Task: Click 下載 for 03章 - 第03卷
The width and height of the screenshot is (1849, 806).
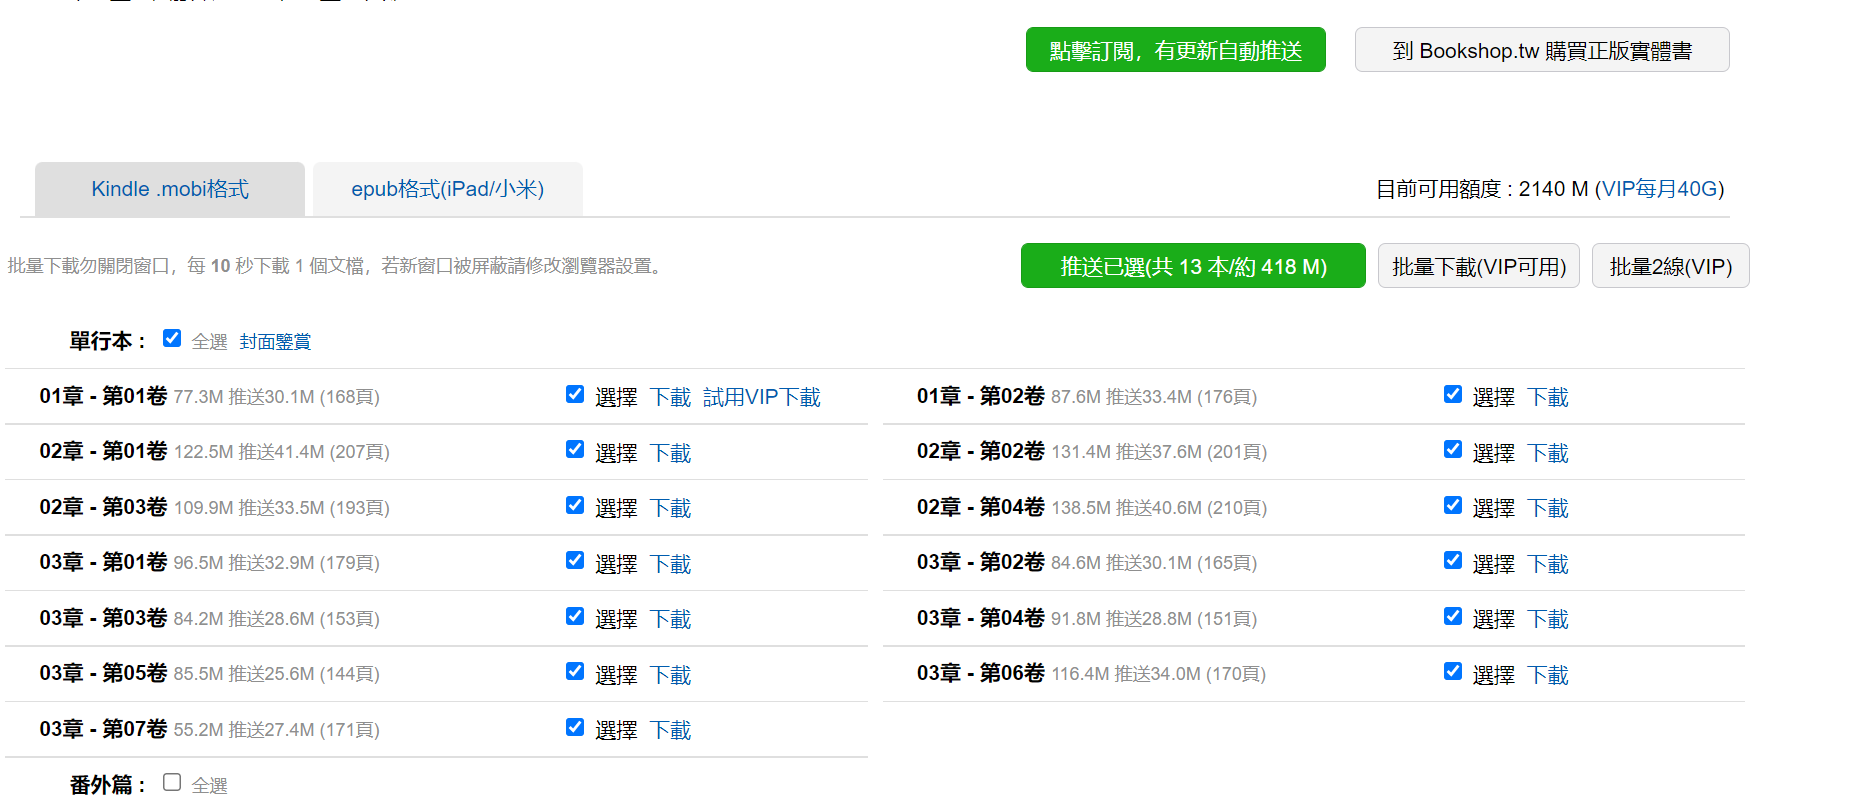Action: tap(670, 620)
